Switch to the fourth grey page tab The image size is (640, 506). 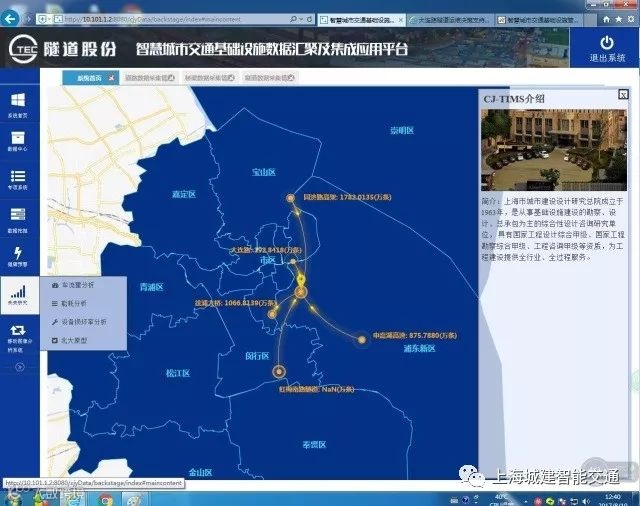(x=269, y=78)
